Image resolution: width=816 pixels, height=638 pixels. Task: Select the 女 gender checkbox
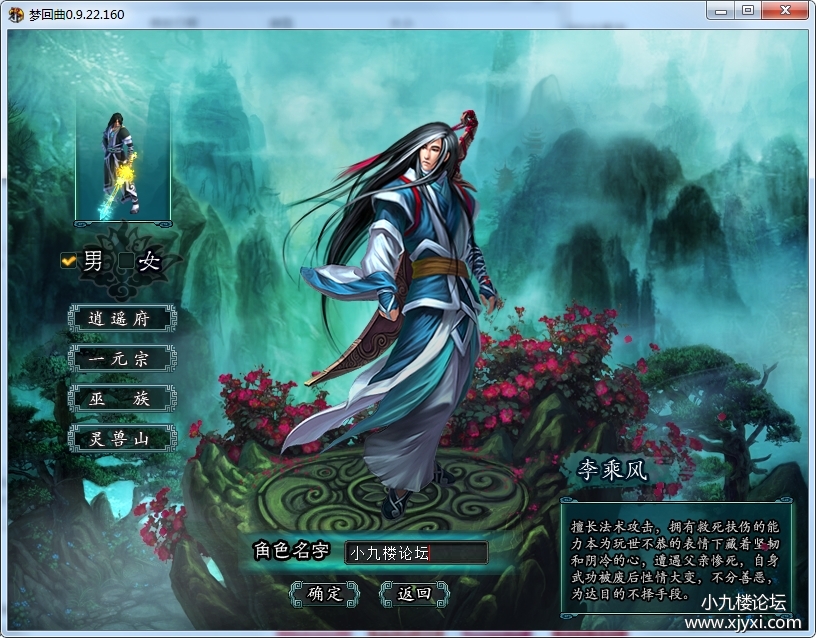125,262
